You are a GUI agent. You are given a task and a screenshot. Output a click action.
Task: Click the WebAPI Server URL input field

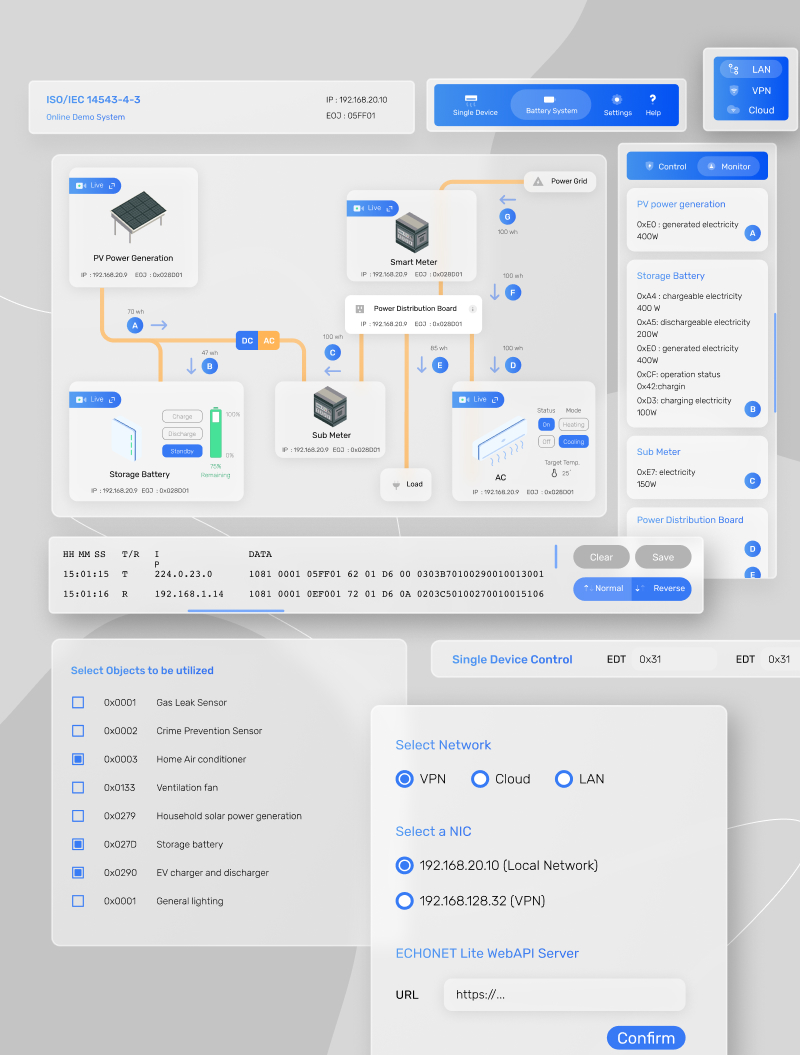click(565, 994)
